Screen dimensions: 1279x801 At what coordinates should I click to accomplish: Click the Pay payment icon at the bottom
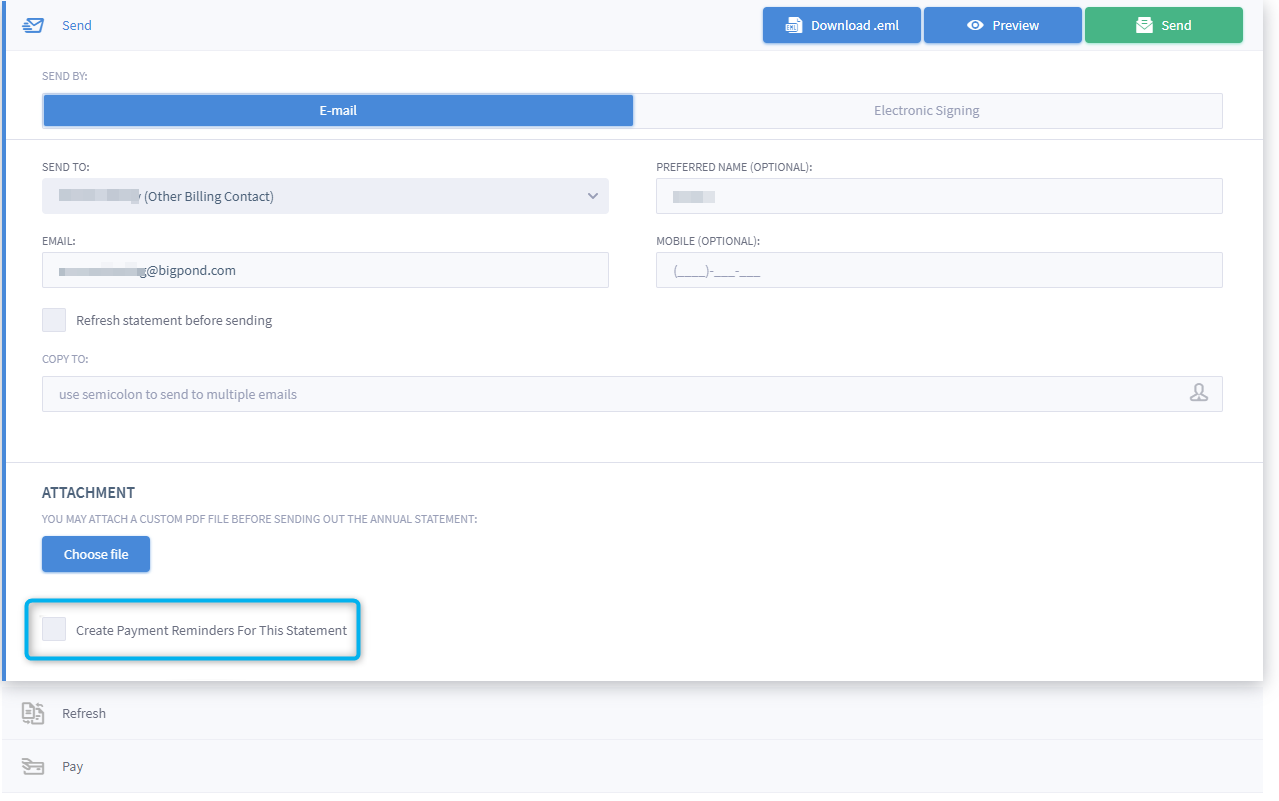tap(34, 766)
